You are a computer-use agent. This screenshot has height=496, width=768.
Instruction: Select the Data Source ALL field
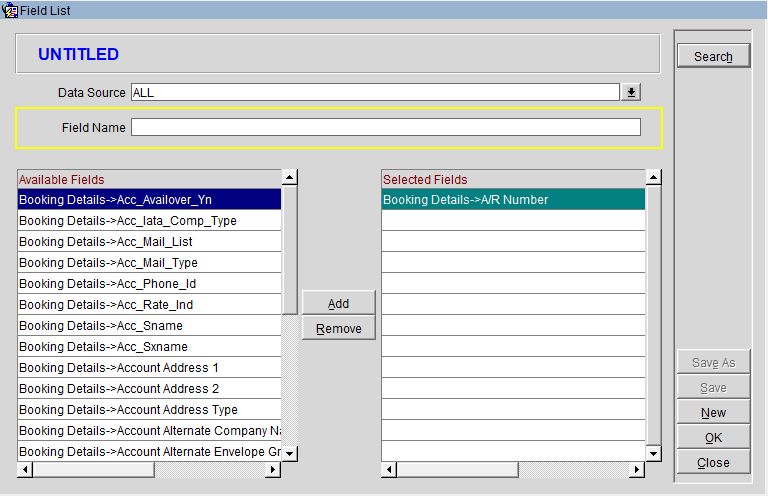click(x=375, y=93)
